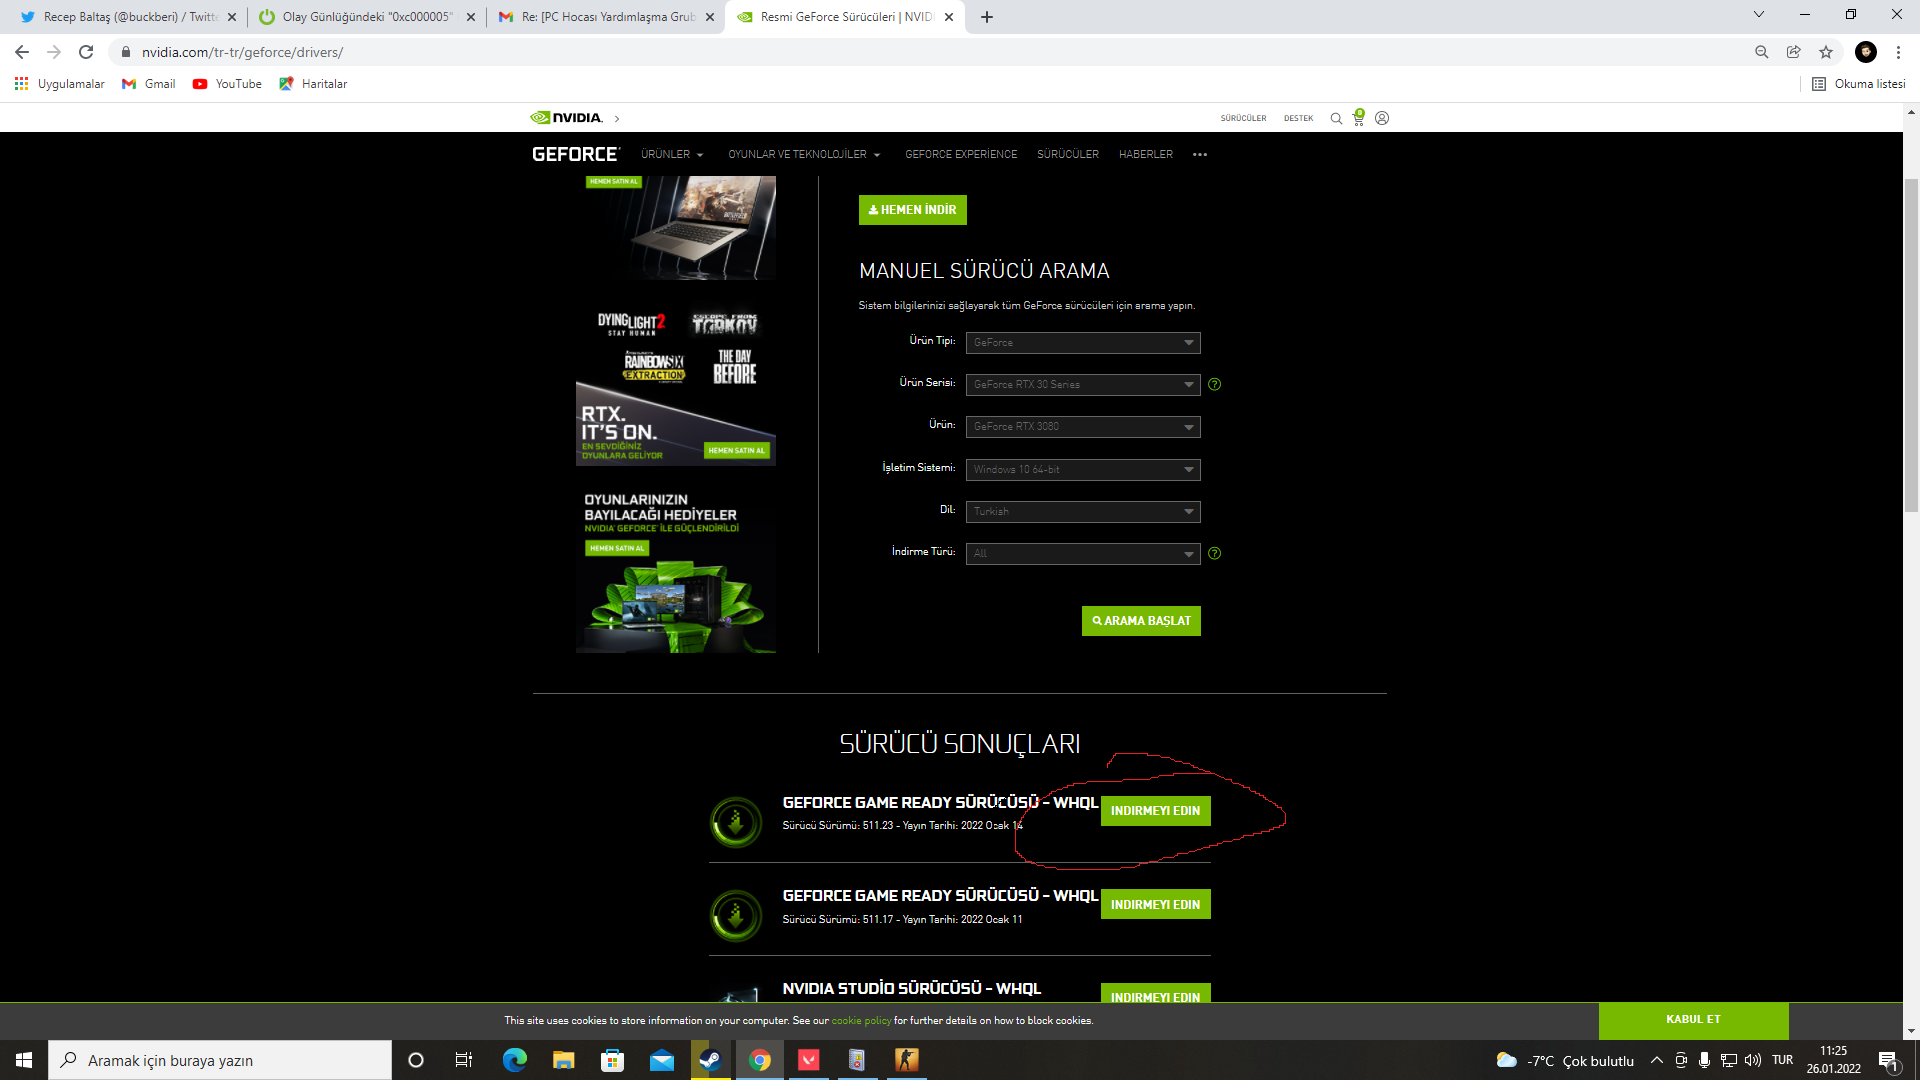This screenshot has height=1080, width=1920.
Task: Accept cookies with KABUL ET
Action: (1693, 1019)
